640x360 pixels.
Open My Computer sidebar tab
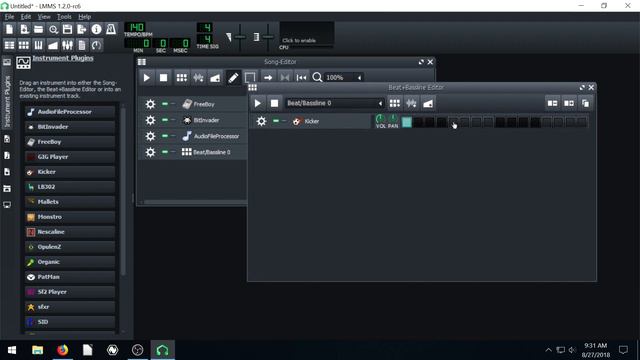click(x=7, y=205)
